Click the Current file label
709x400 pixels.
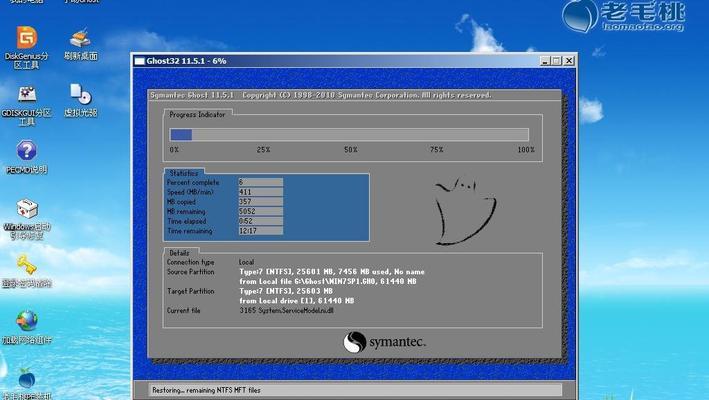click(183, 311)
